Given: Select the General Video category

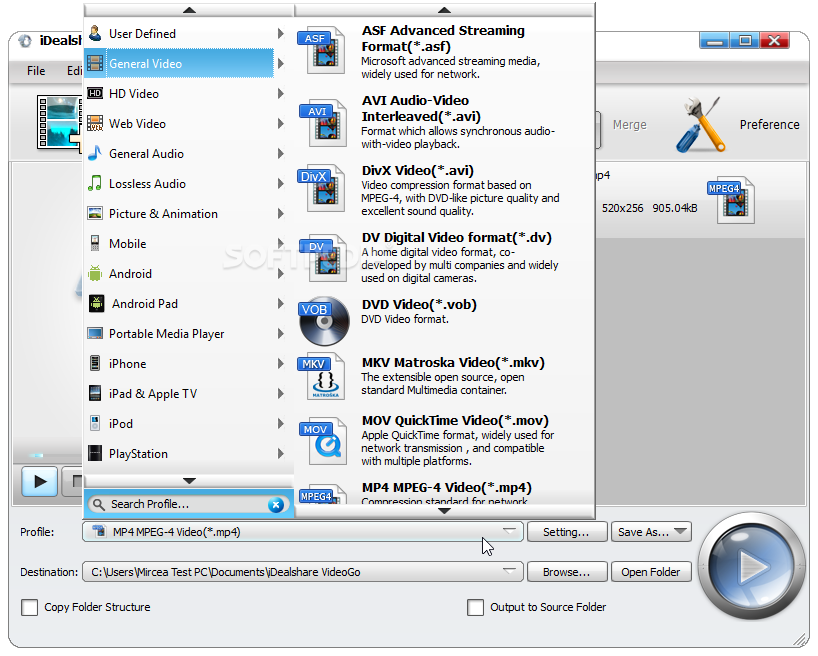Looking at the screenshot, I should pyautogui.click(x=179, y=64).
